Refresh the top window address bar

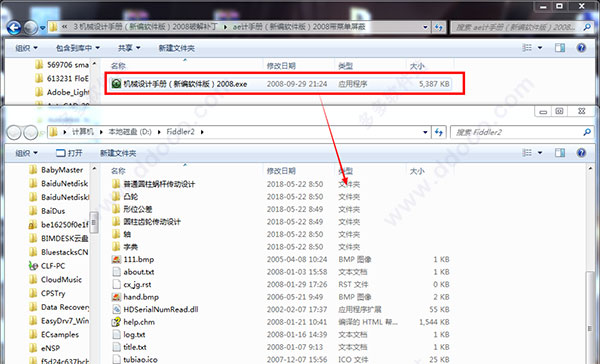pos(439,27)
